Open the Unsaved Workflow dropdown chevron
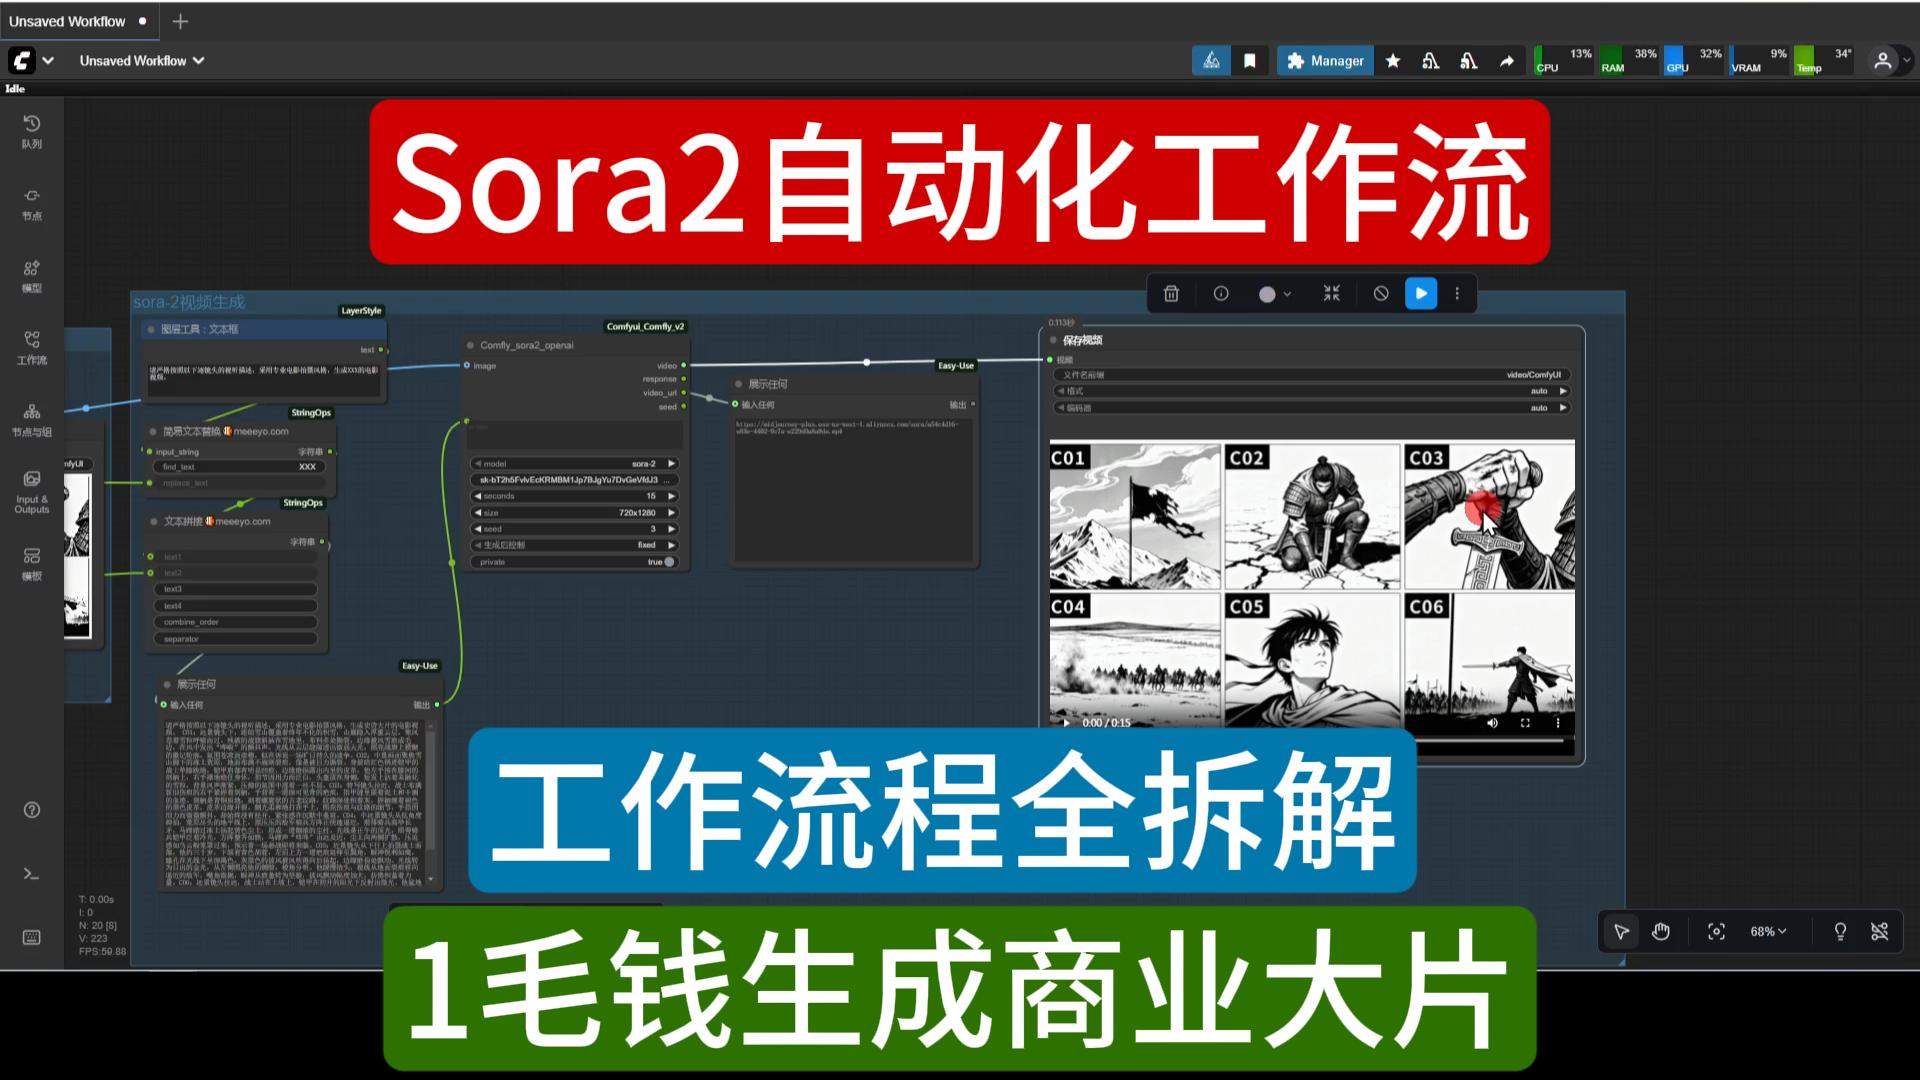The height and width of the screenshot is (1080, 1920). point(197,60)
